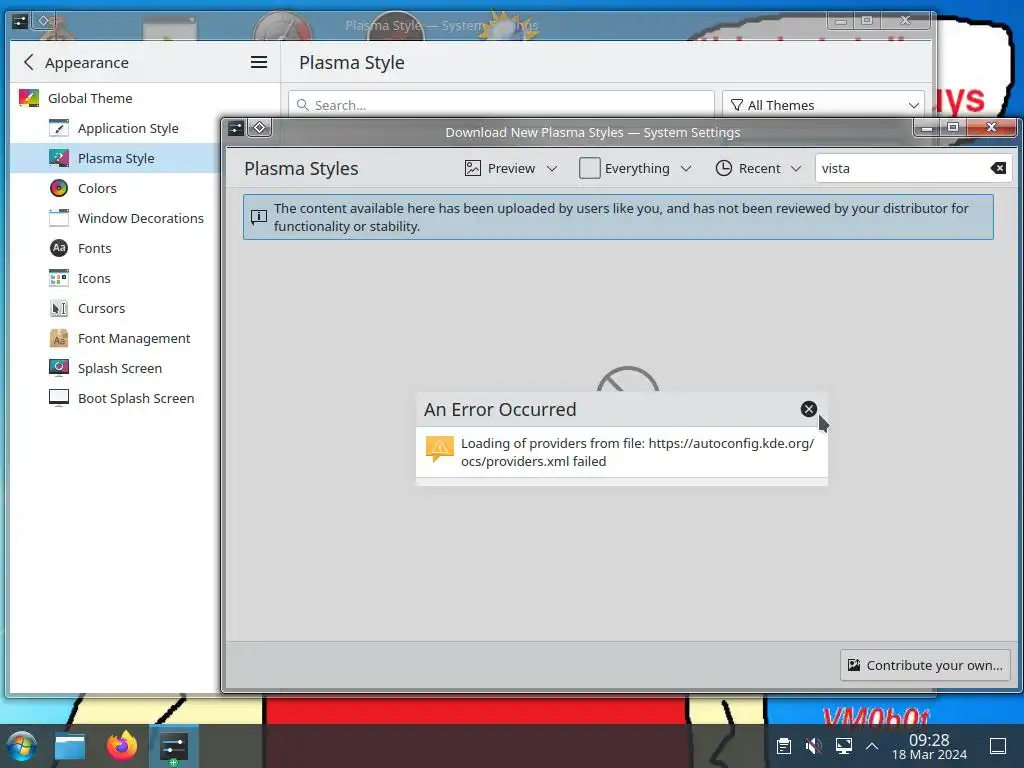Click the Everything checkbox-style icon
The height and width of the screenshot is (768, 1024).
click(x=589, y=168)
